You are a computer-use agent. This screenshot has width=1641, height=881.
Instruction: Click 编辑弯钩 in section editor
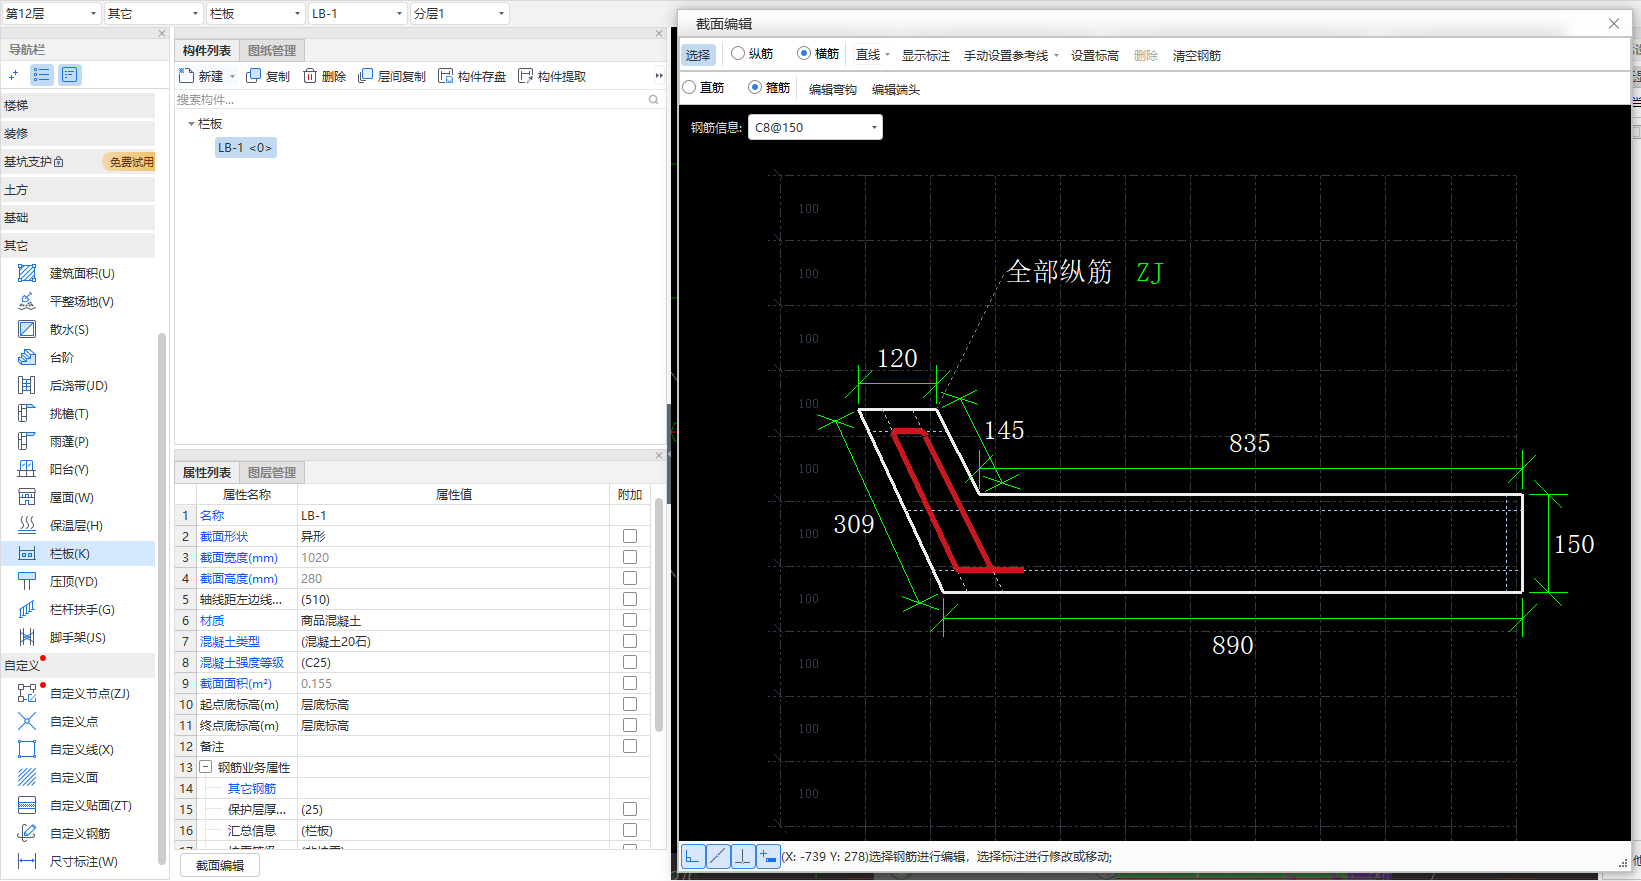tap(833, 89)
